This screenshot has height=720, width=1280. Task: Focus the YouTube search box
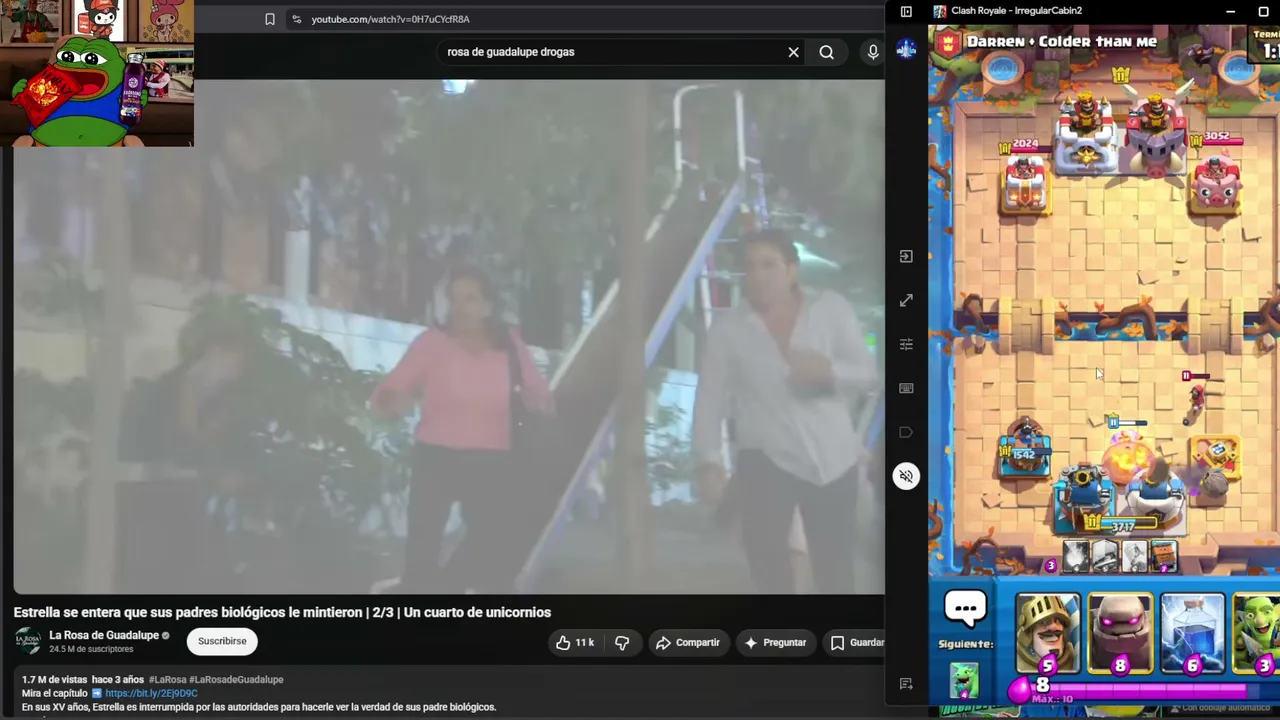pos(610,52)
